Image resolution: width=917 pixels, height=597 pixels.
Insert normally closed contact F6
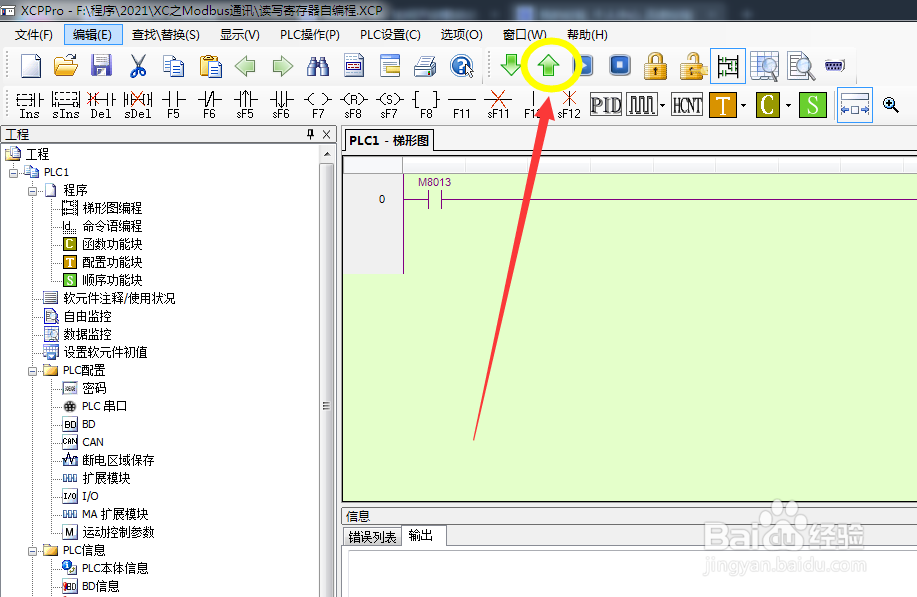(209, 105)
